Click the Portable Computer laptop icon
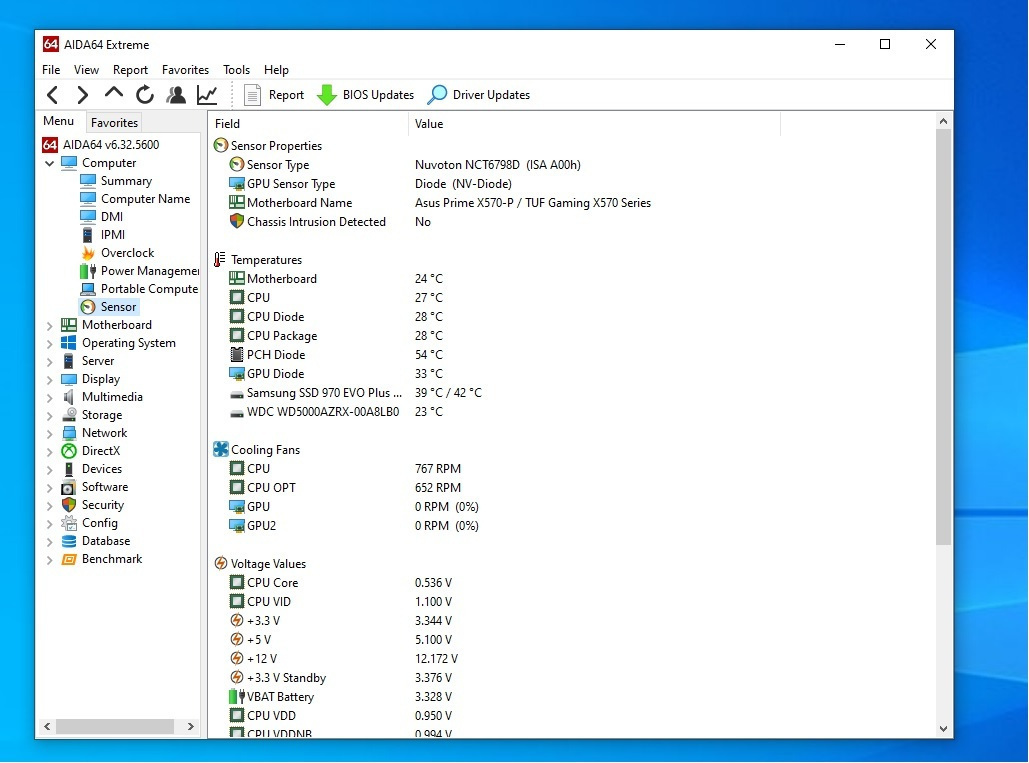1029x763 pixels. click(x=87, y=289)
